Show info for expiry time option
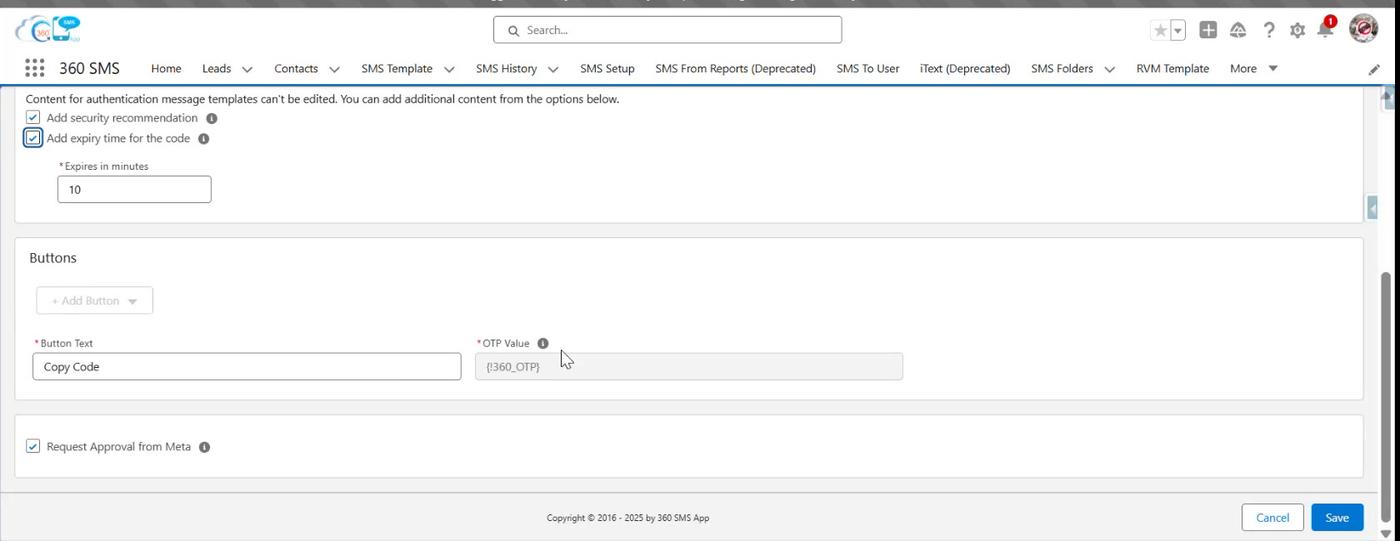This screenshot has width=1400, height=541. (x=203, y=139)
